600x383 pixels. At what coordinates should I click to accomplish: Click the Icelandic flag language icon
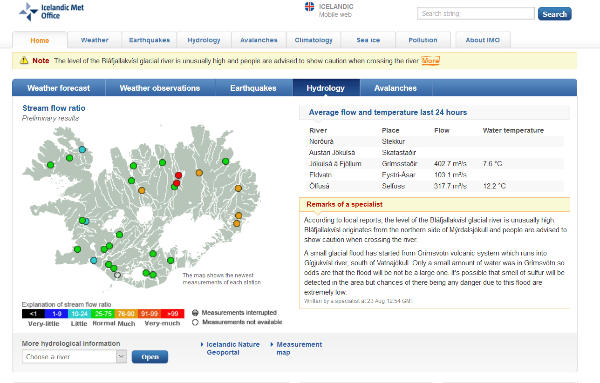point(309,7)
